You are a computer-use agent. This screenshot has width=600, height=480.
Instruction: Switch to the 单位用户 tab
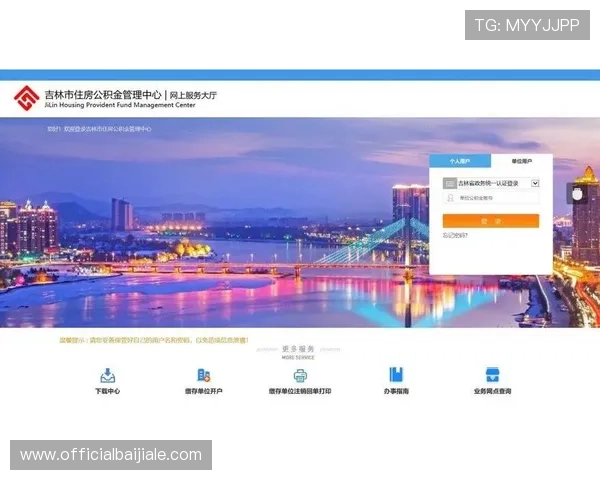click(x=522, y=161)
